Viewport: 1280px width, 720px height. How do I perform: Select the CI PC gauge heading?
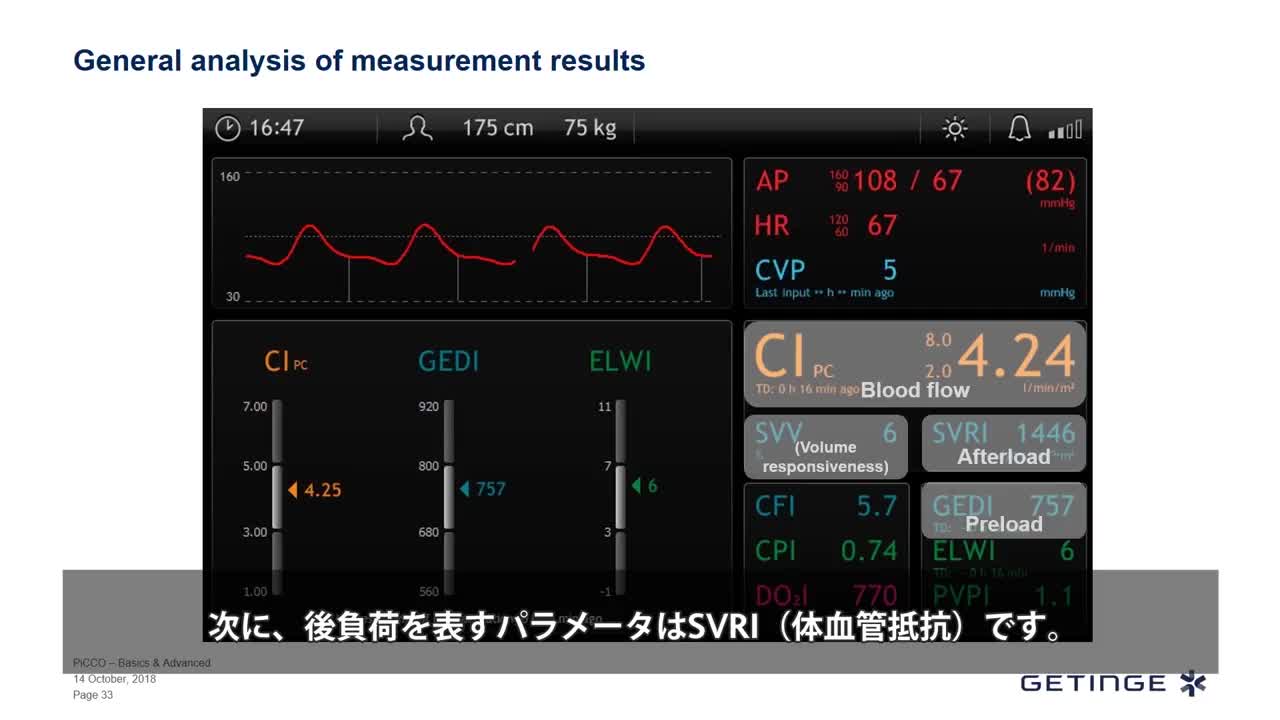(286, 361)
